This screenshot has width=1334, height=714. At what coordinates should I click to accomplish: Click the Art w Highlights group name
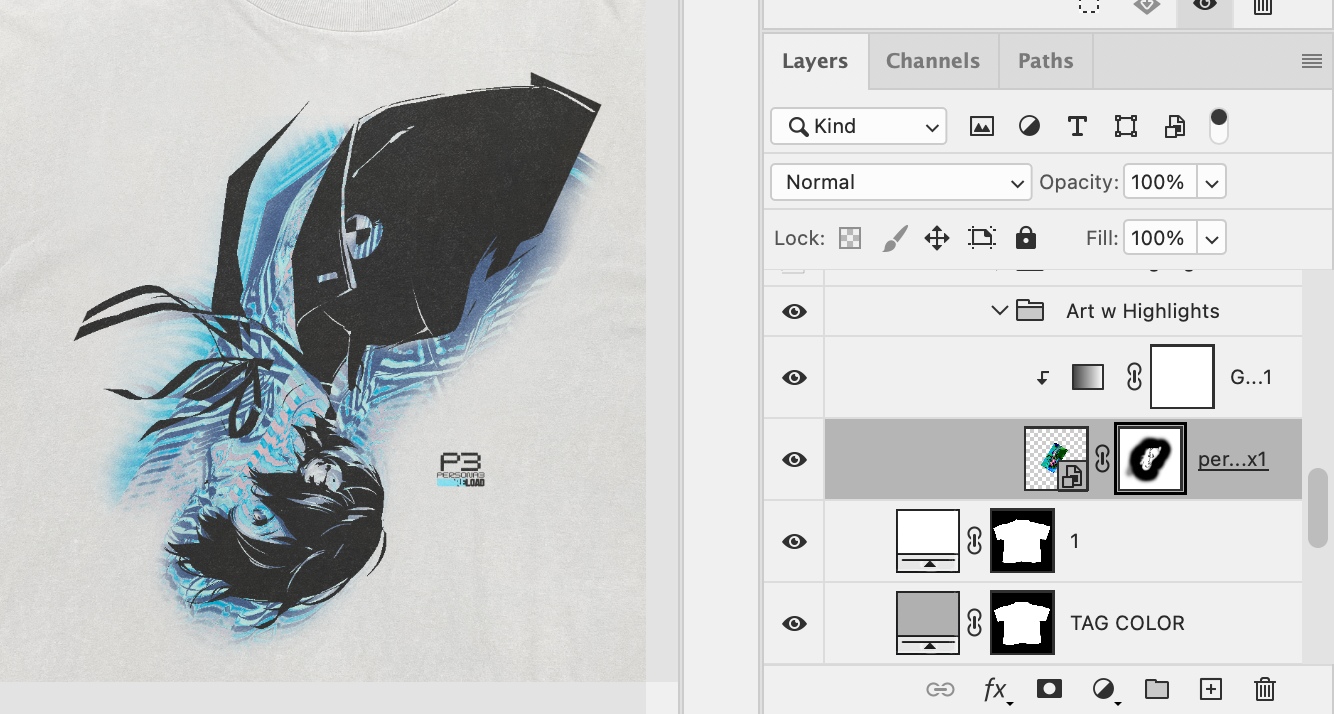[1143, 311]
